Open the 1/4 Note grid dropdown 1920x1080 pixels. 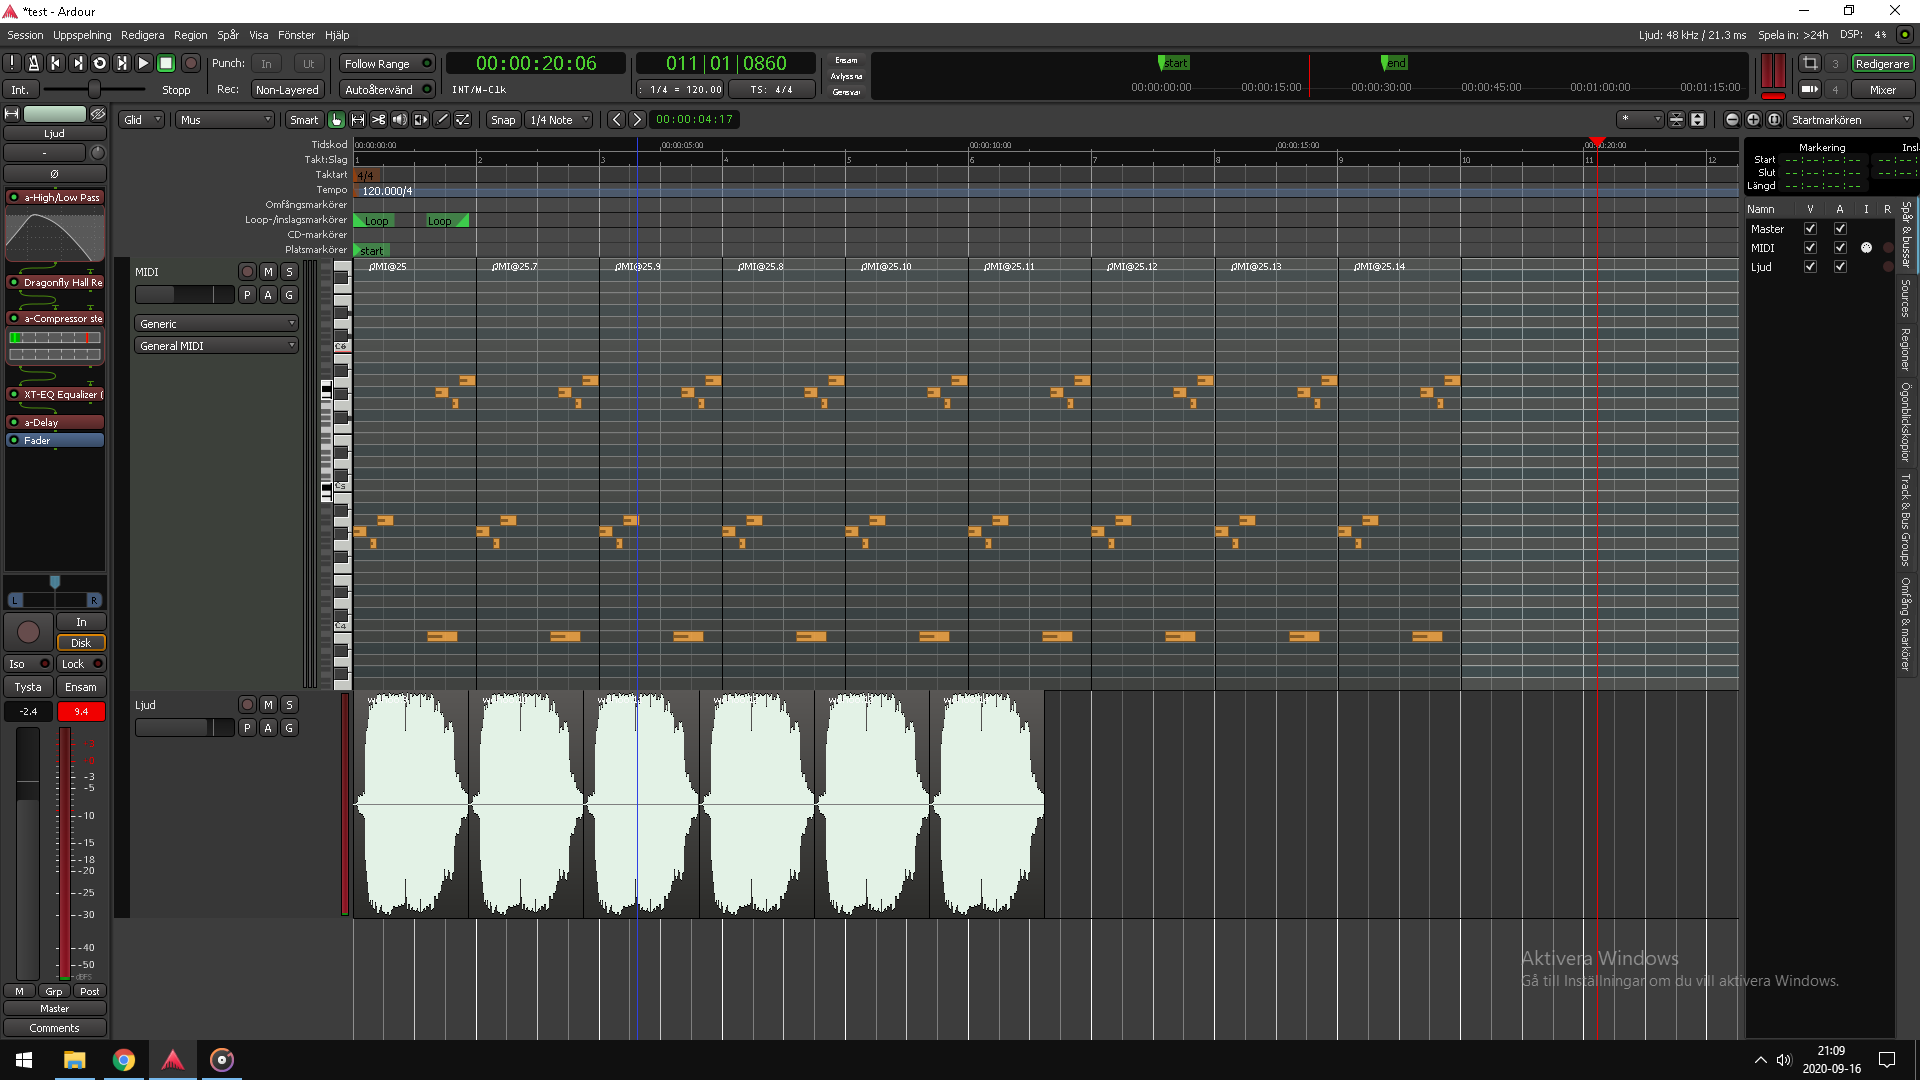click(559, 120)
